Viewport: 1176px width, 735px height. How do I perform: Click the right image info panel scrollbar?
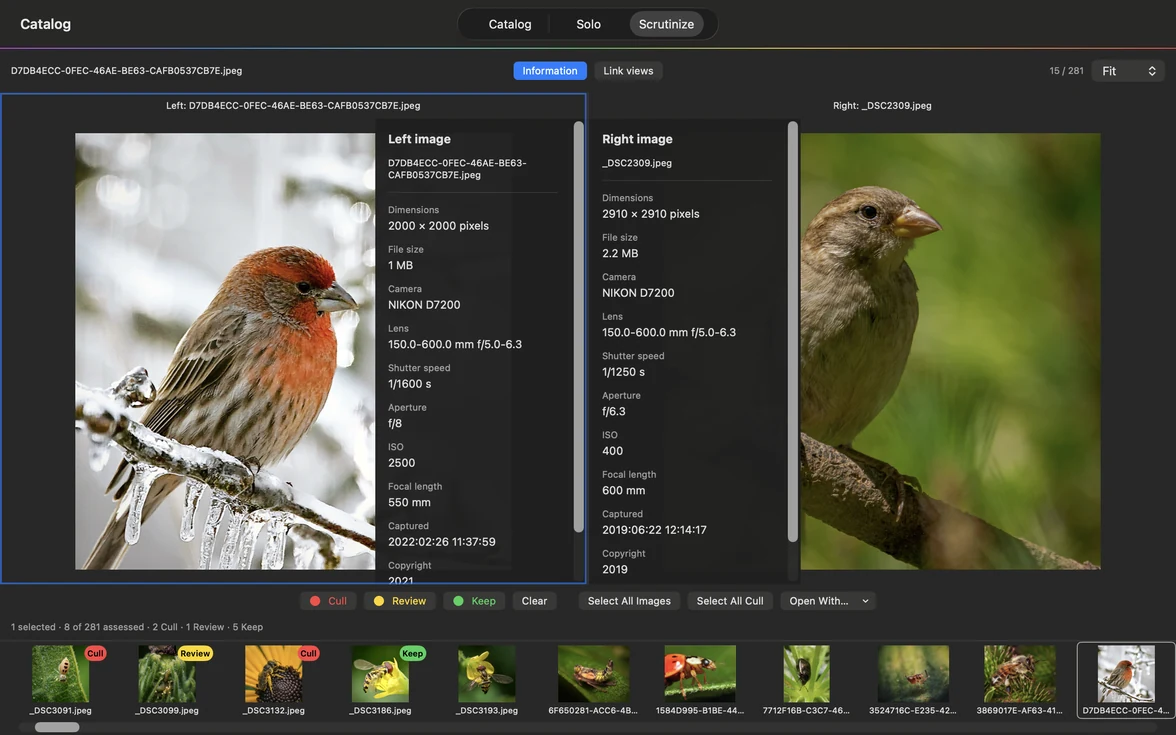pyautogui.click(x=793, y=332)
